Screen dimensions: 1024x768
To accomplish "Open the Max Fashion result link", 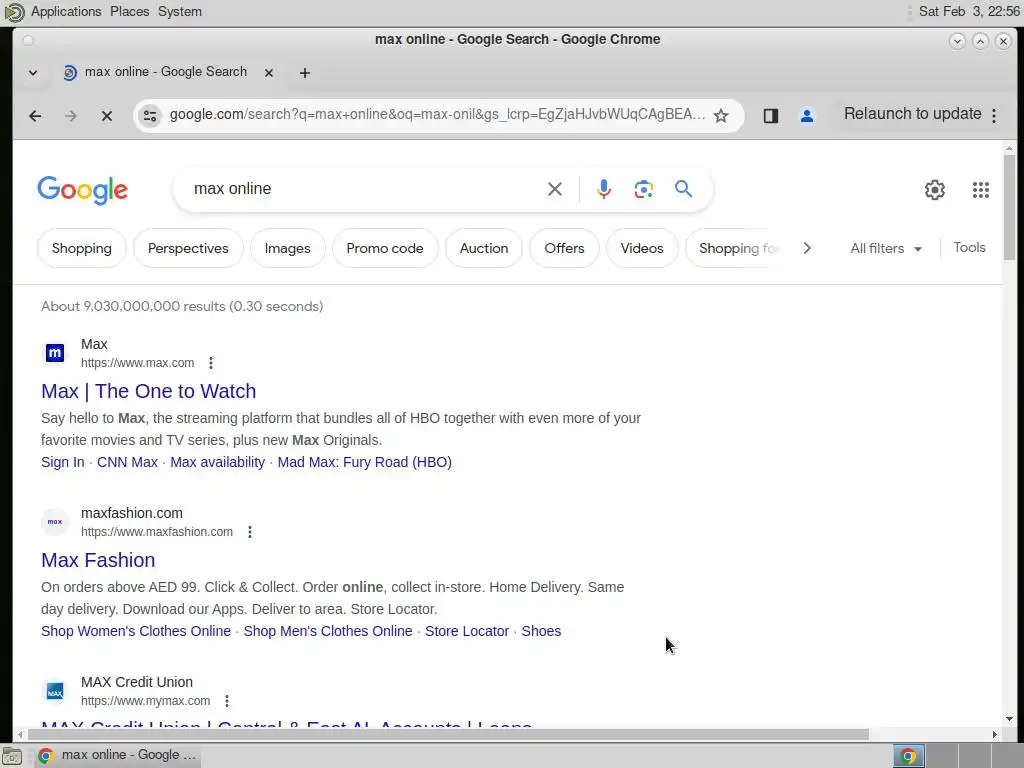I will (98, 561).
